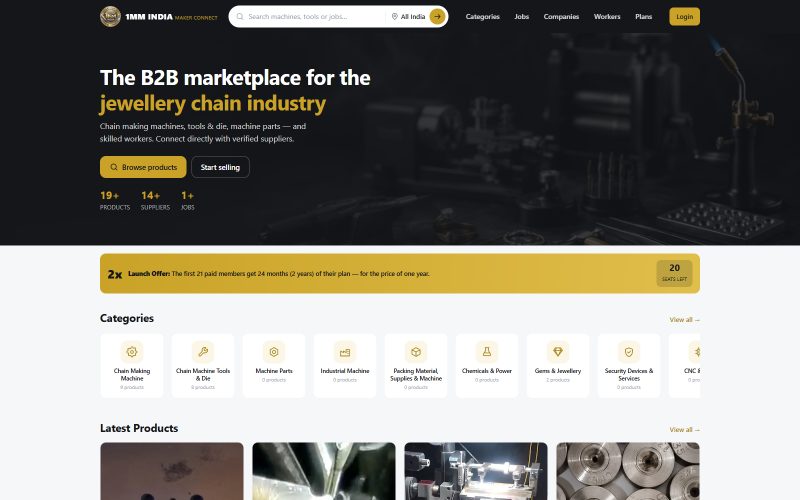The image size is (800, 500).
Task: Click the Chemicals & Power category label
Action: [487, 371]
